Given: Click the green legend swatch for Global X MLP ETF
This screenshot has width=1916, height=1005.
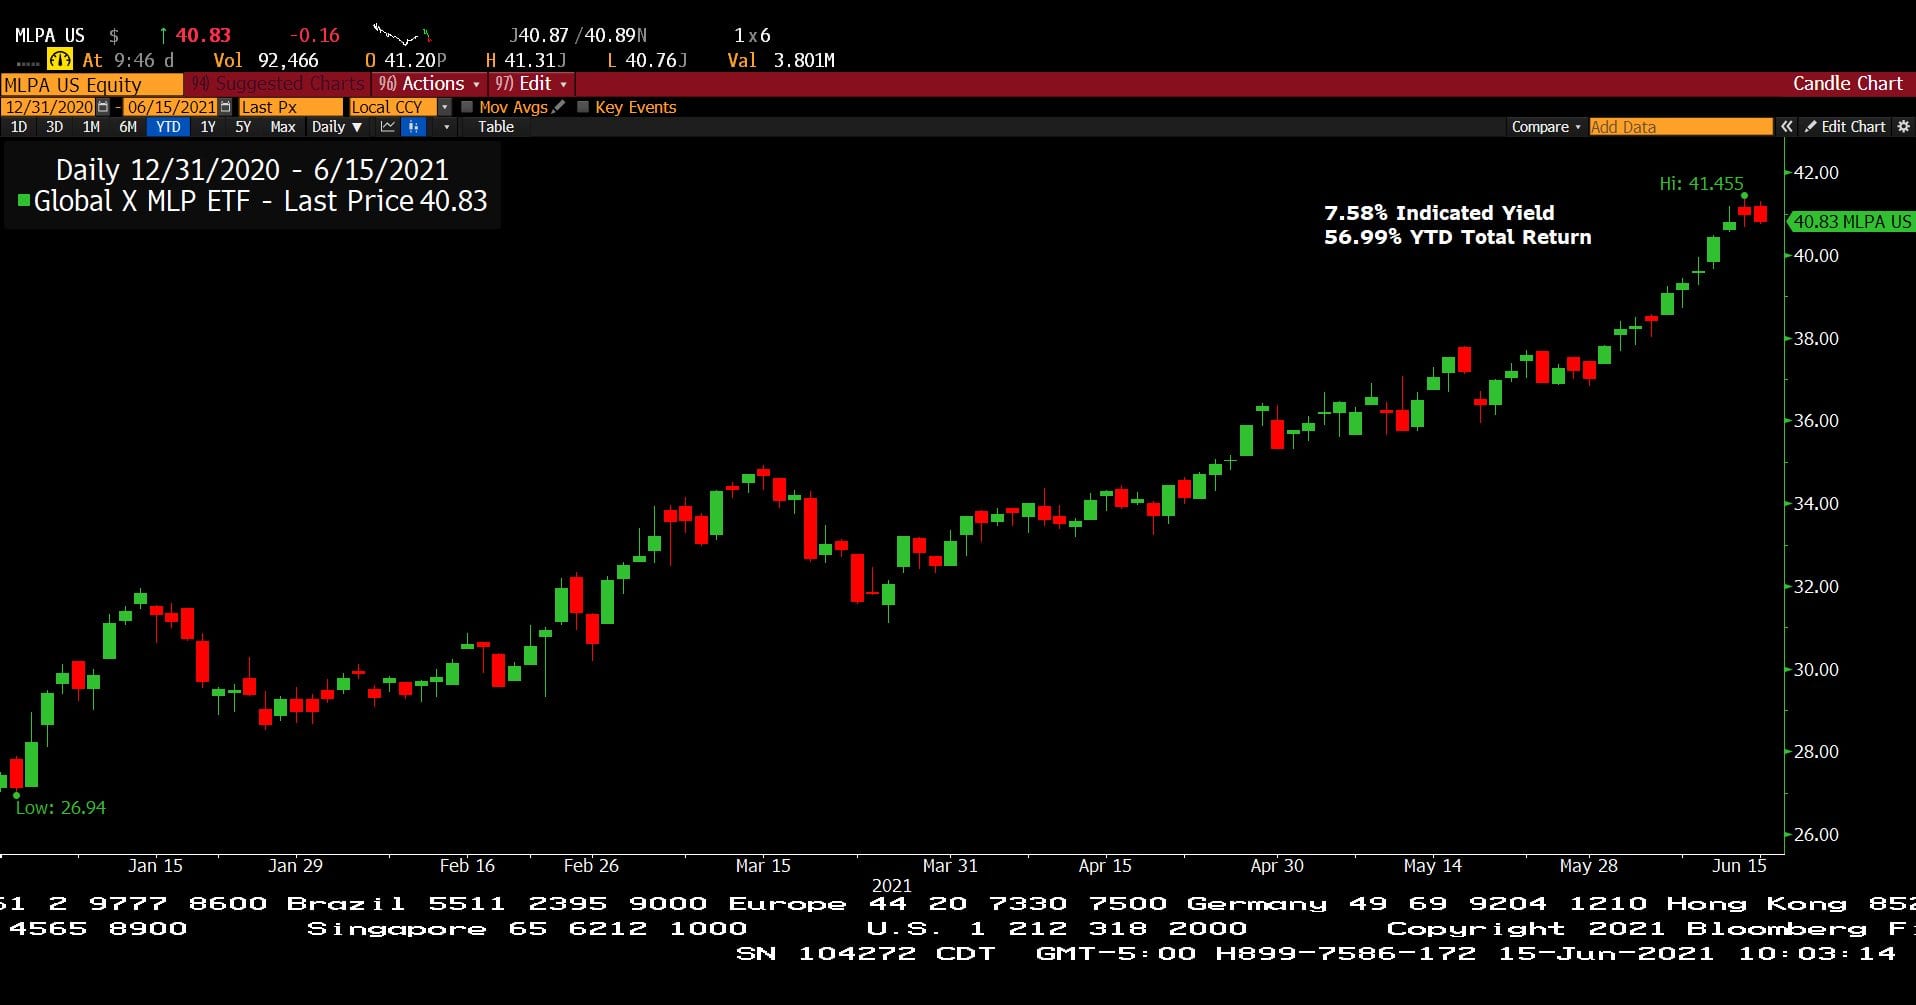Looking at the screenshot, I should (x=24, y=201).
